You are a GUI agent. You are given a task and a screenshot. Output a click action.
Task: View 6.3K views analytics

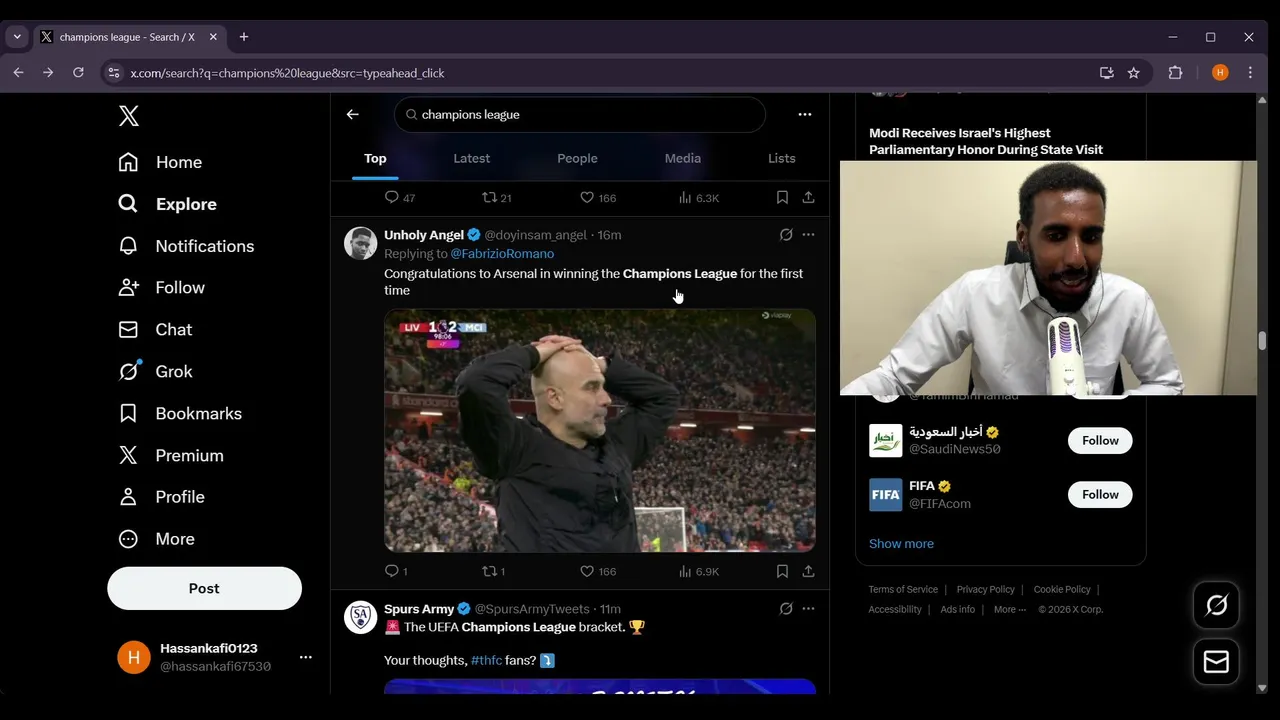coord(699,197)
